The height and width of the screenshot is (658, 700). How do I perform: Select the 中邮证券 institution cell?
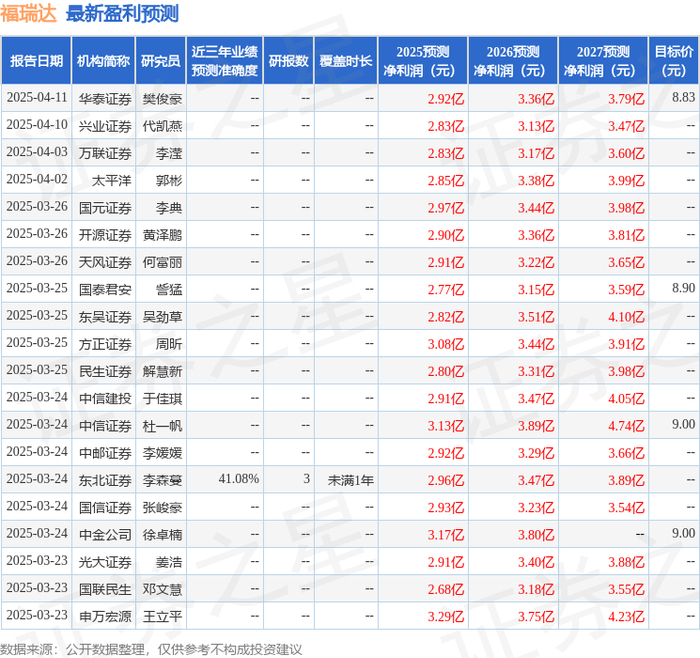(x=105, y=453)
